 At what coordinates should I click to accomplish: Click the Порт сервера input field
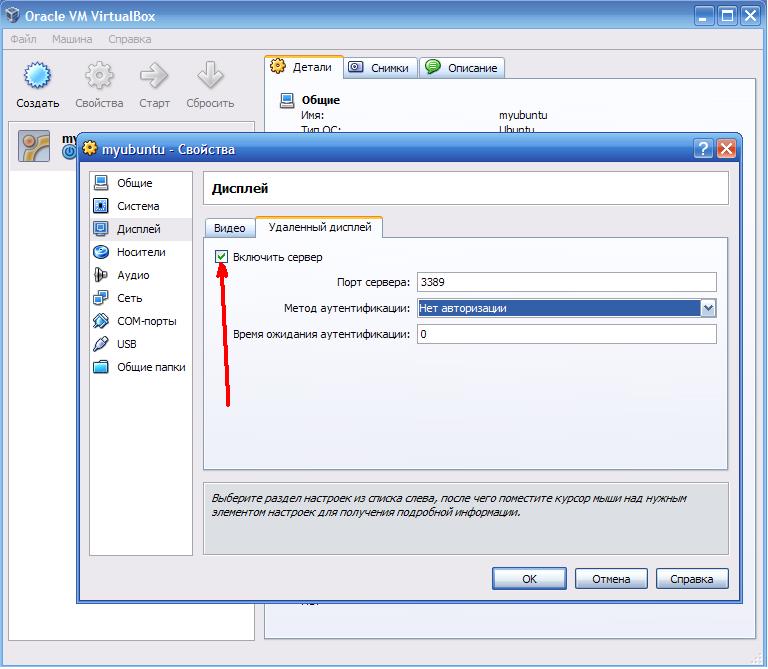[x=567, y=282]
